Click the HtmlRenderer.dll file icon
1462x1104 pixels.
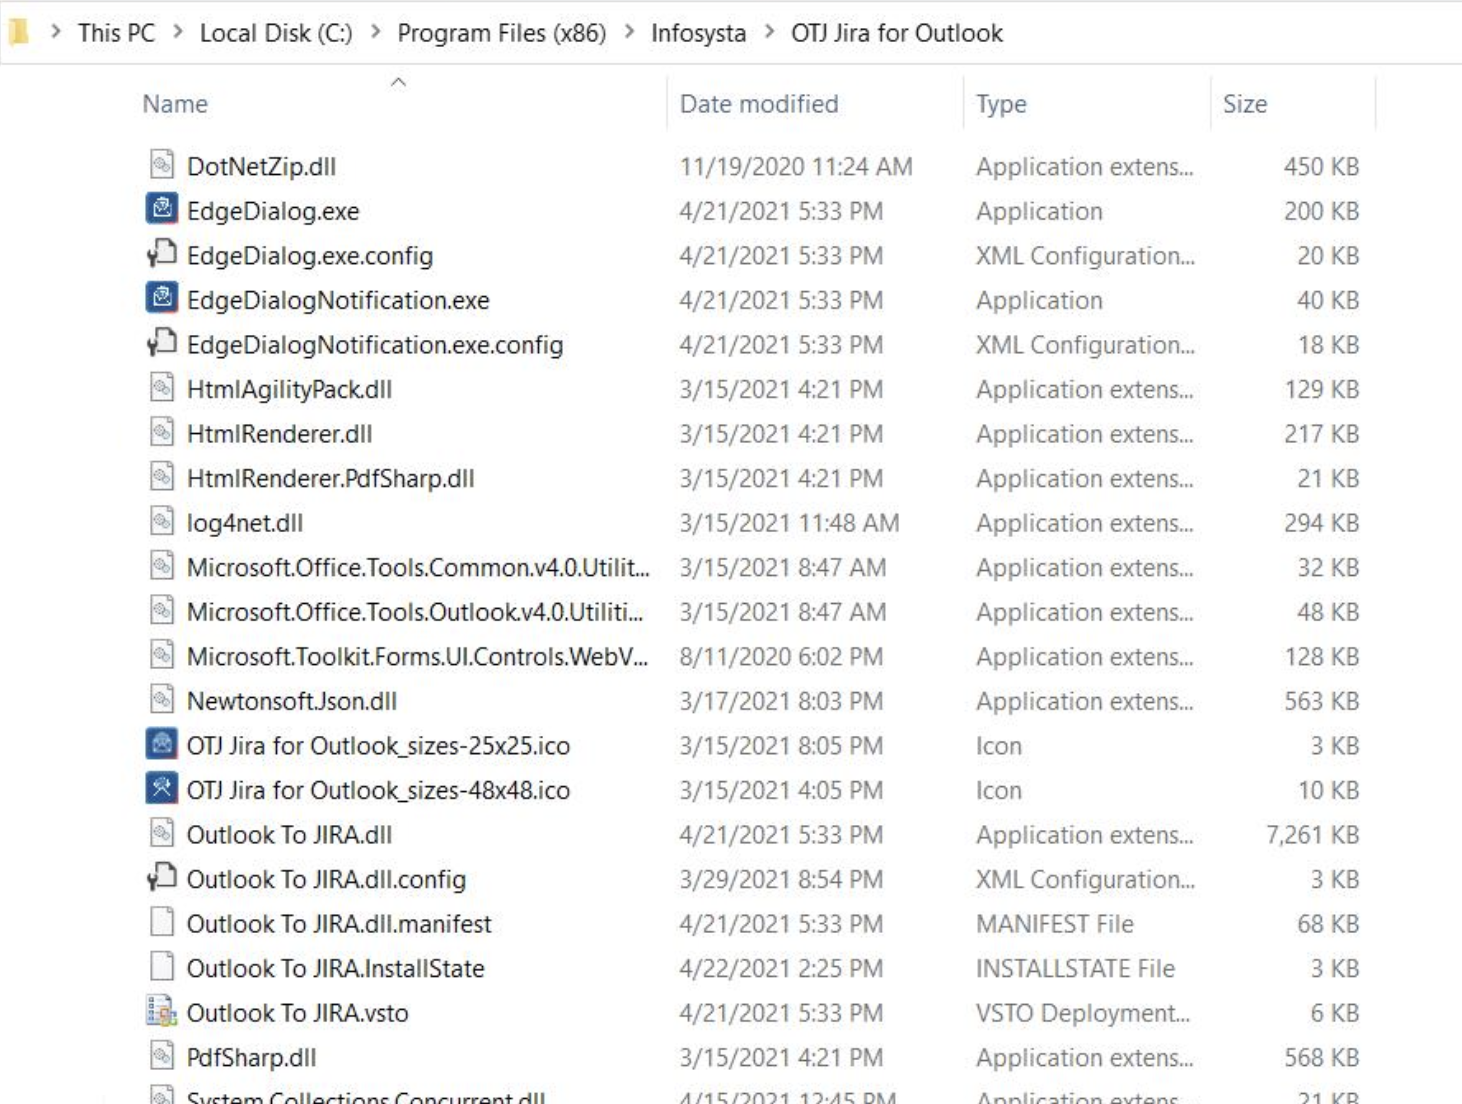point(162,432)
